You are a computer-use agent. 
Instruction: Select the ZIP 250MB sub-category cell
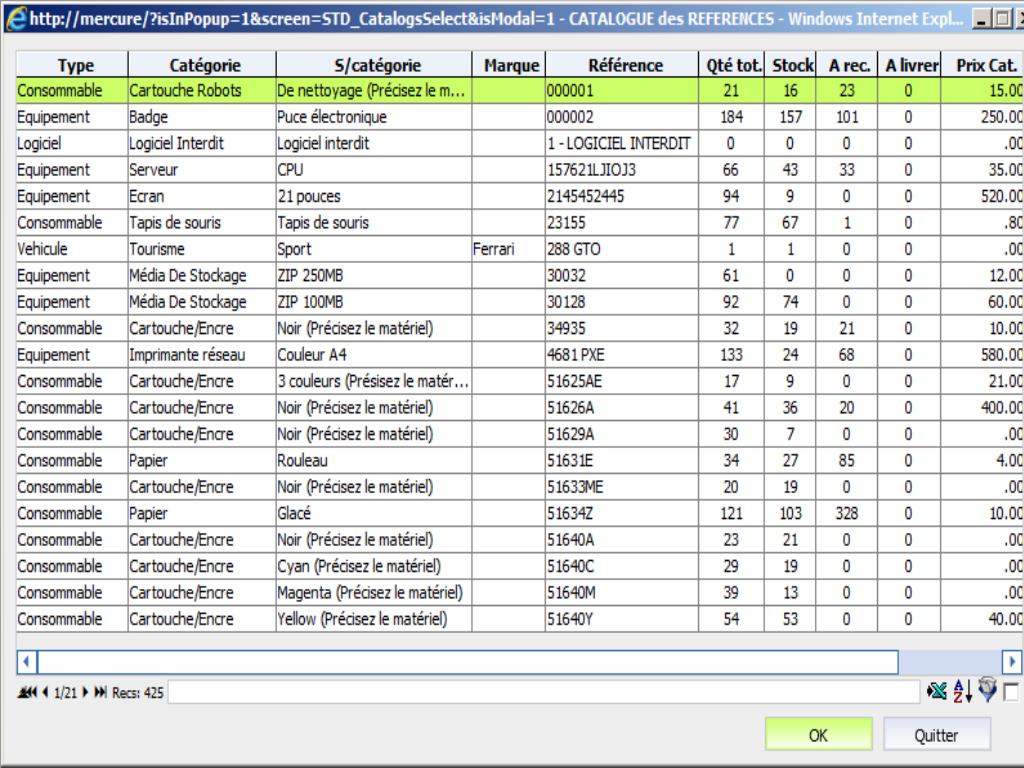tap(374, 276)
